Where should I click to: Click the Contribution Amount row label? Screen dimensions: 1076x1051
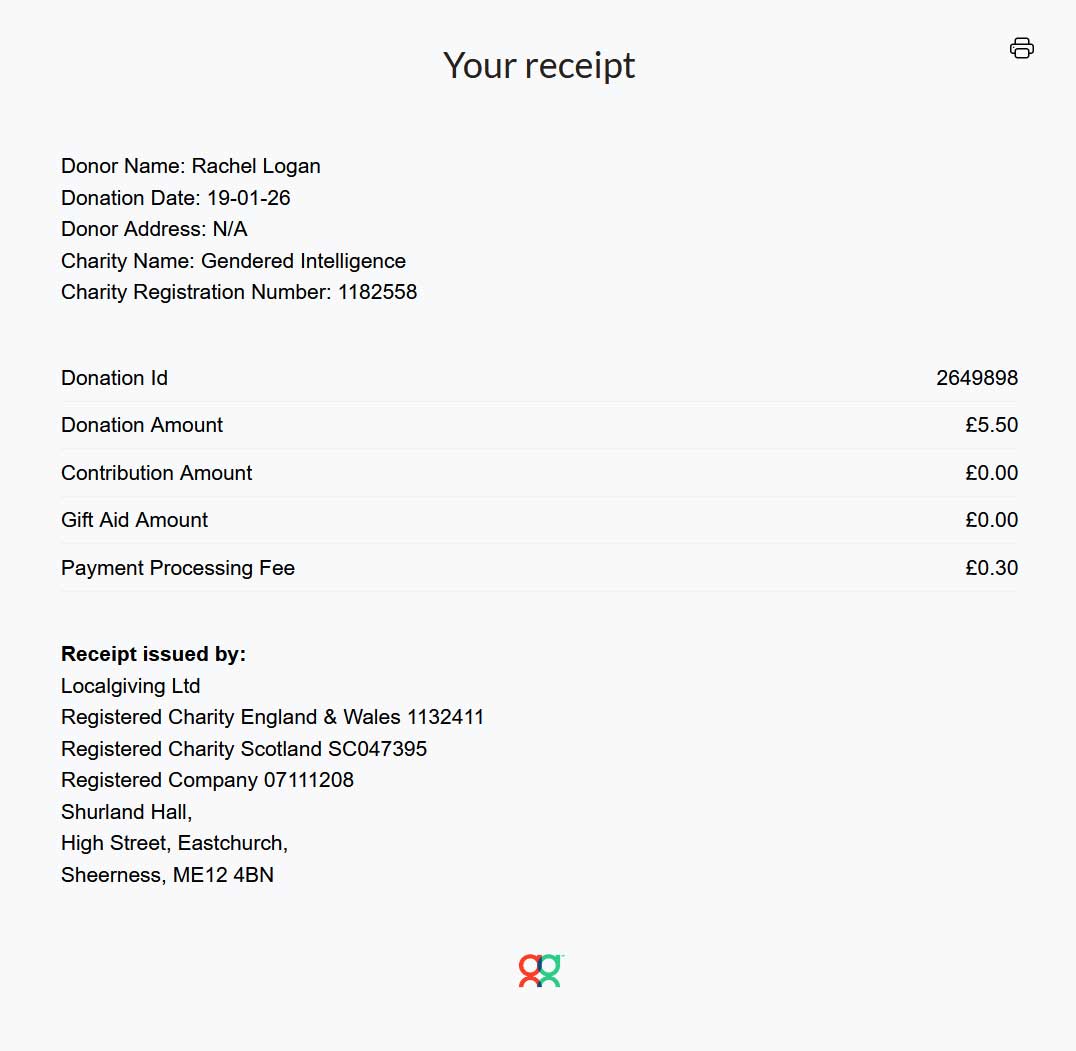pyautogui.click(x=156, y=473)
